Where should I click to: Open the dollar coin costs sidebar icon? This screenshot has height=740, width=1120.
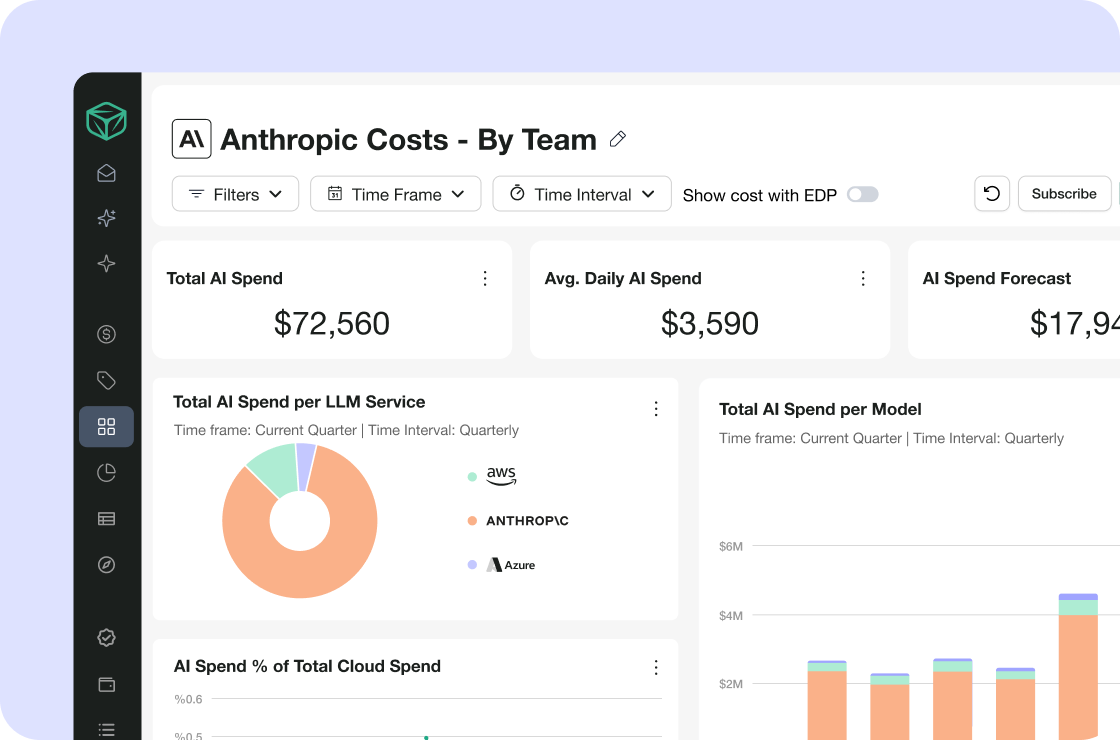106,334
